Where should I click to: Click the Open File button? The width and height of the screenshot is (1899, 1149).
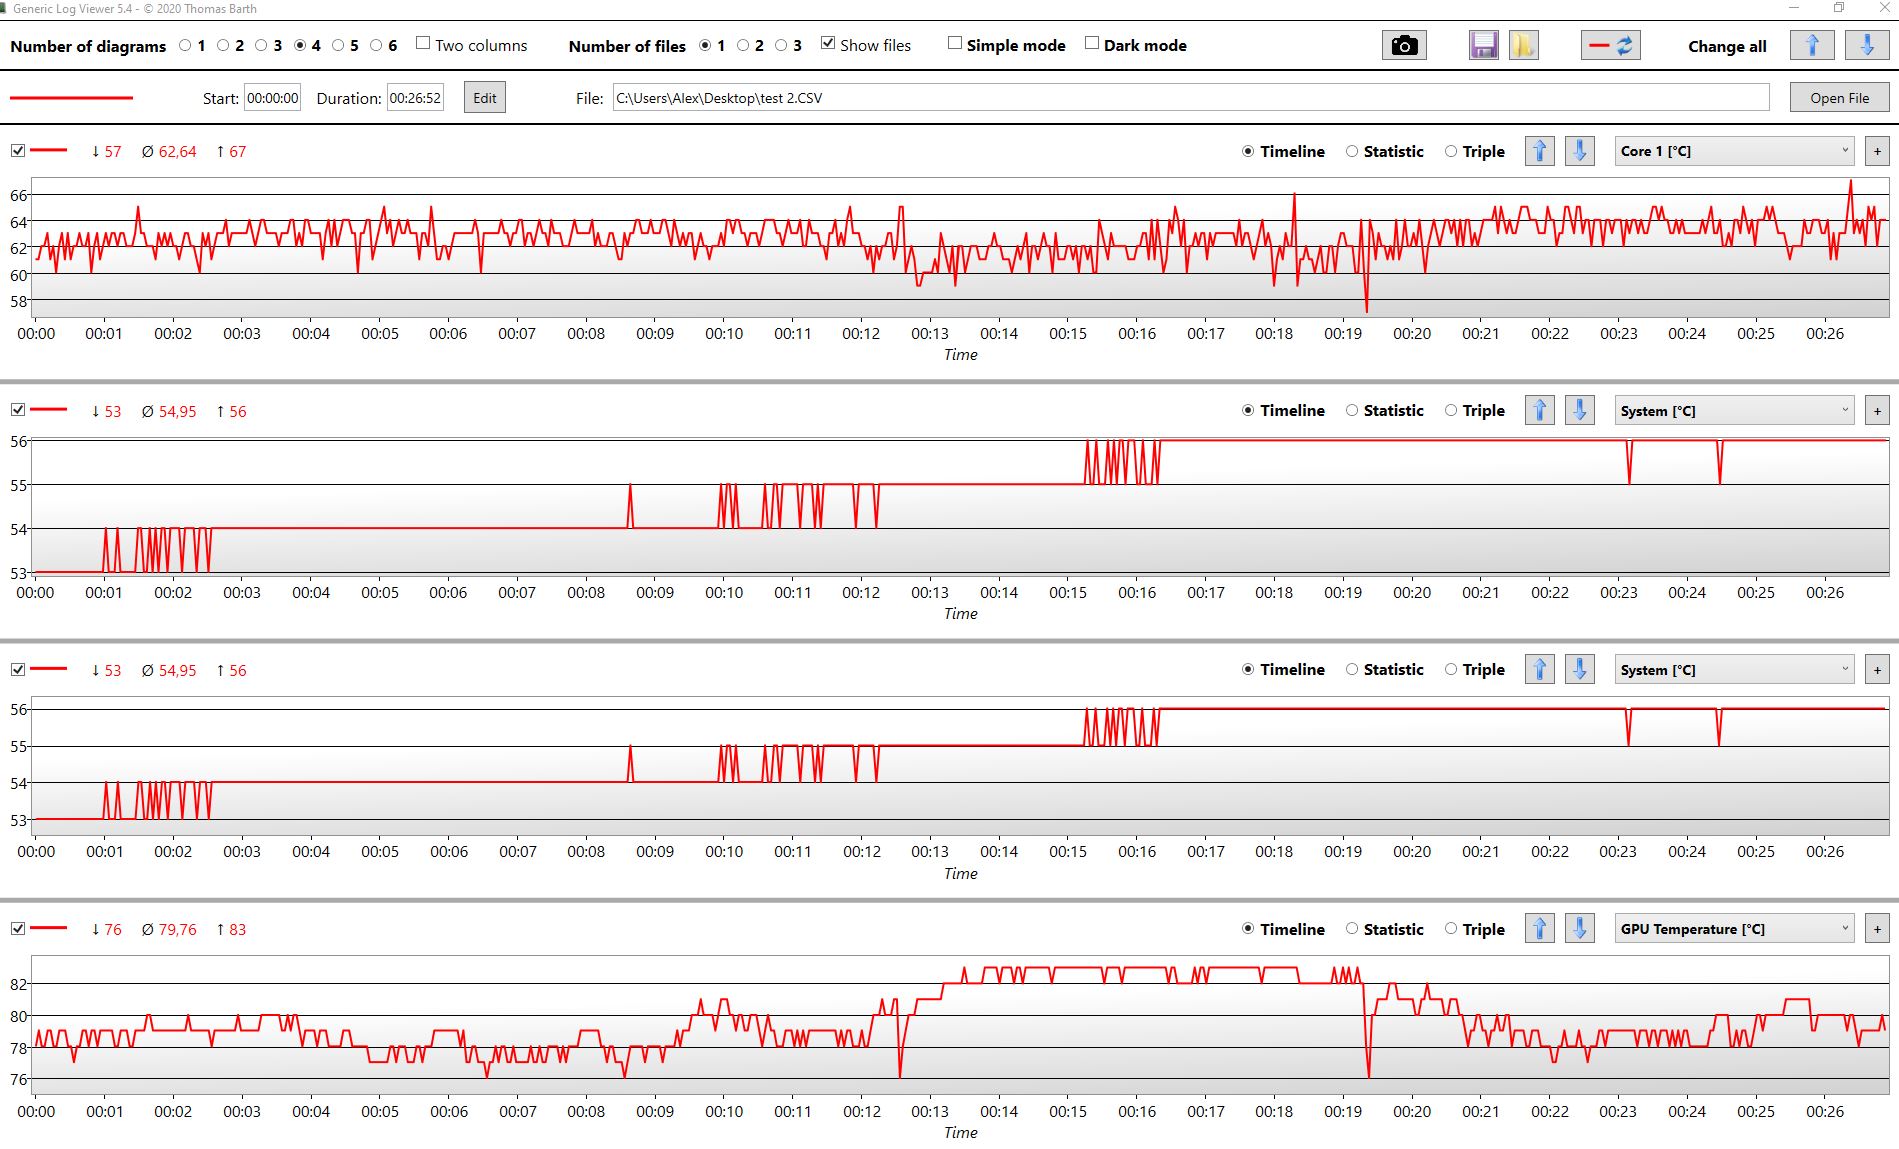(1839, 98)
